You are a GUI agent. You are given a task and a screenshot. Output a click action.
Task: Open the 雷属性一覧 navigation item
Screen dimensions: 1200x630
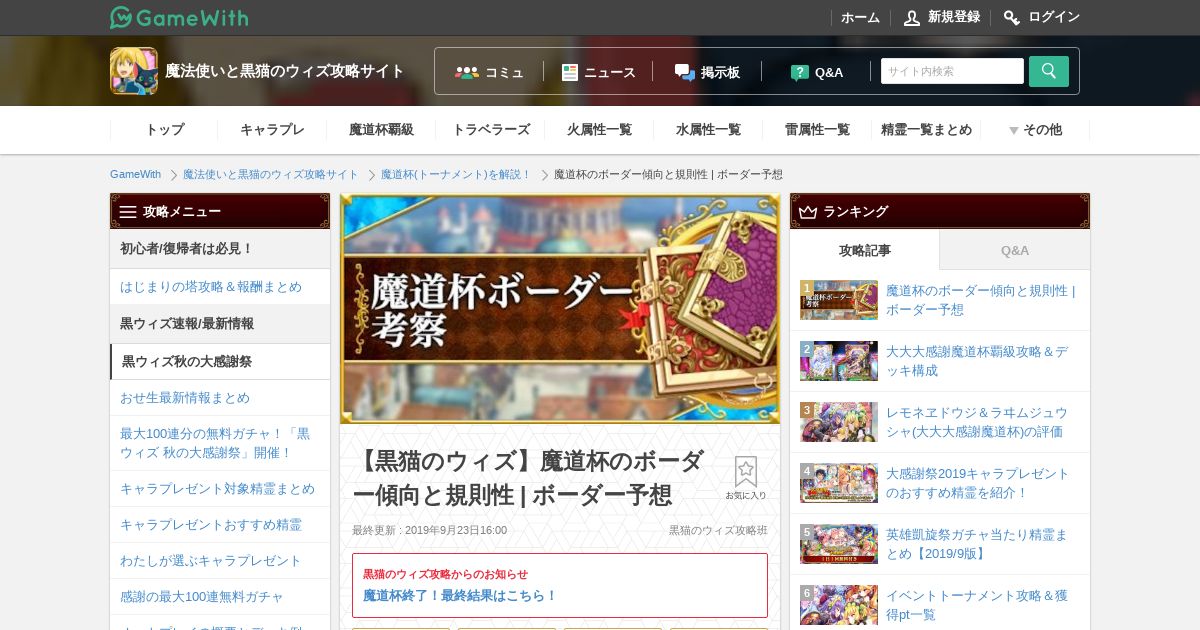pos(817,130)
